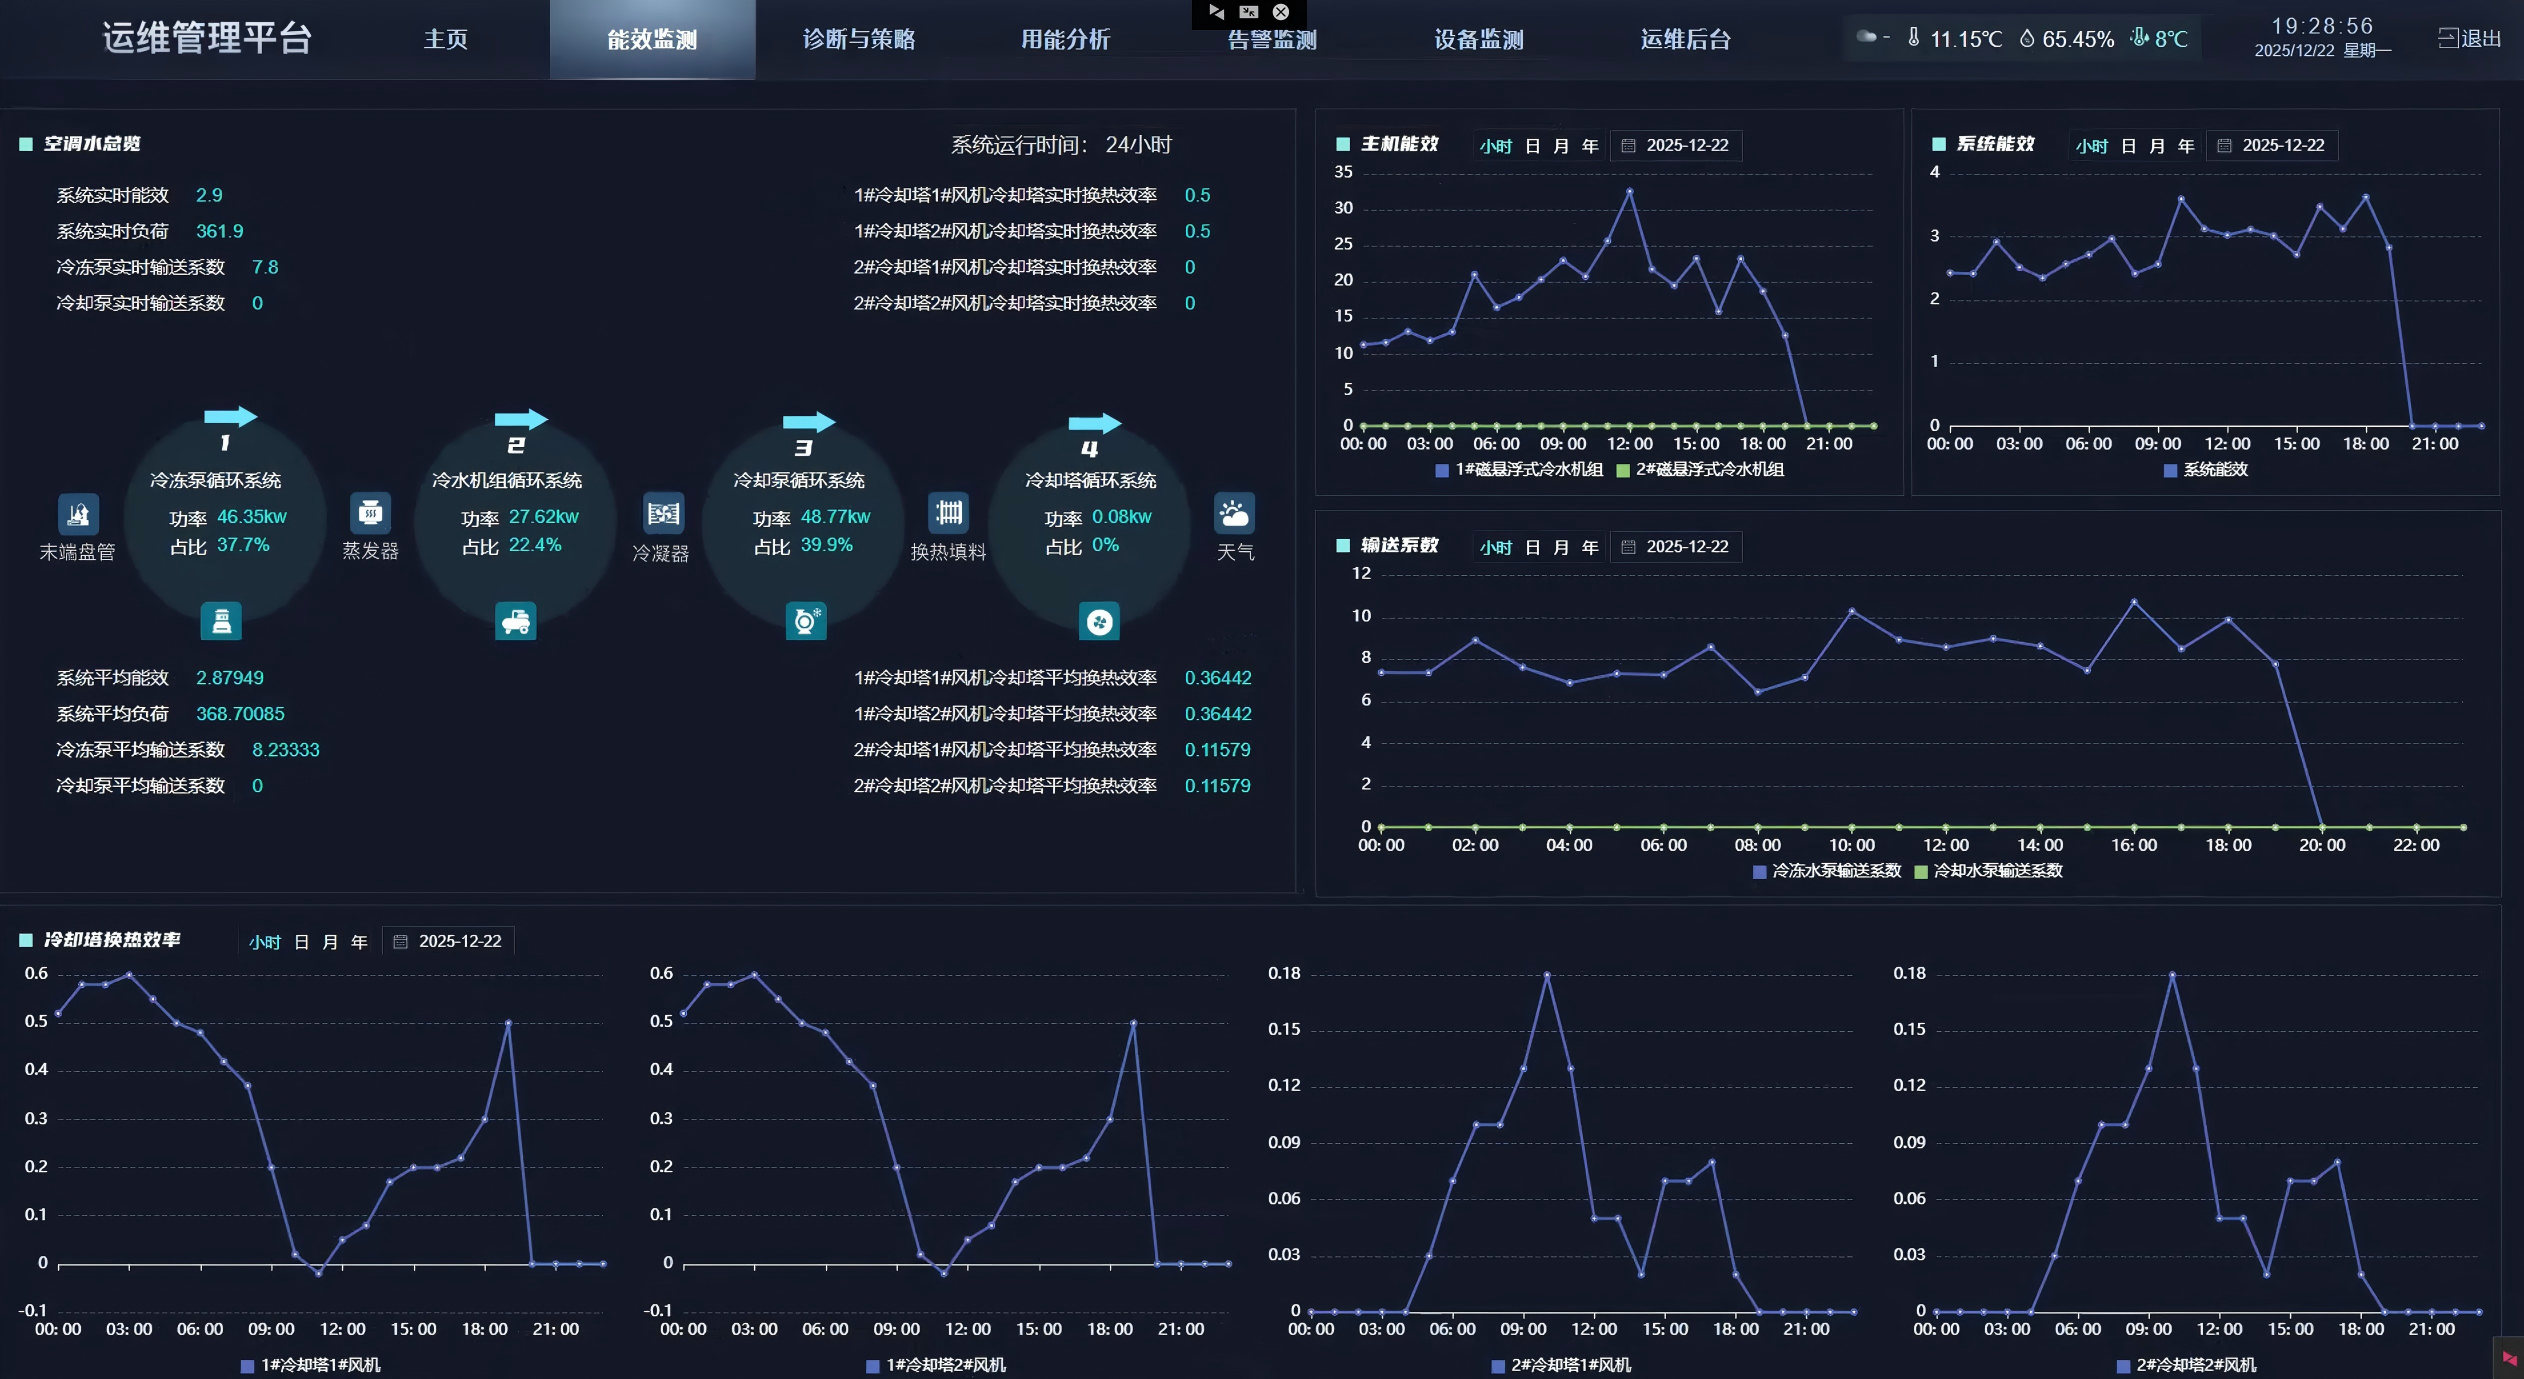Click the 天气 weather icon
2524x1379 pixels.
(1234, 513)
